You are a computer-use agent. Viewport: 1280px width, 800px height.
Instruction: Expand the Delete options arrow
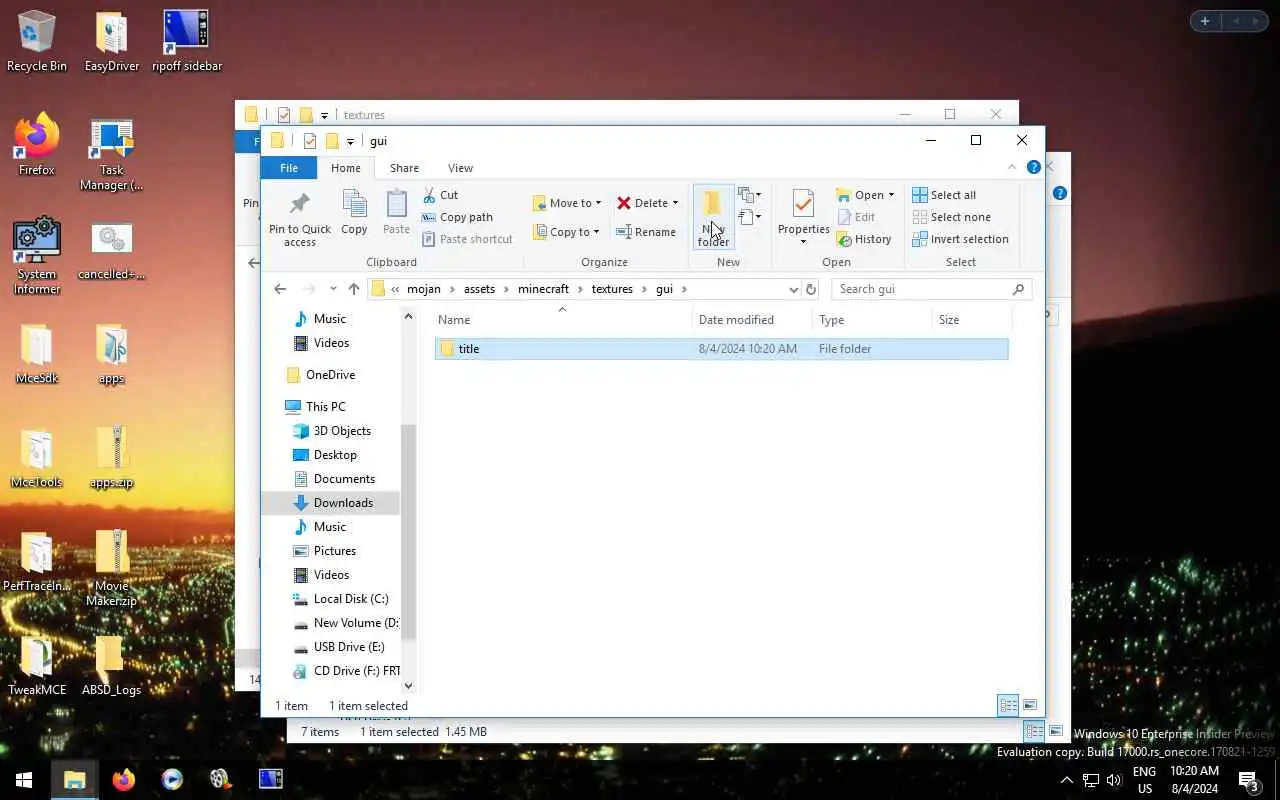click(x=675, y=203)
